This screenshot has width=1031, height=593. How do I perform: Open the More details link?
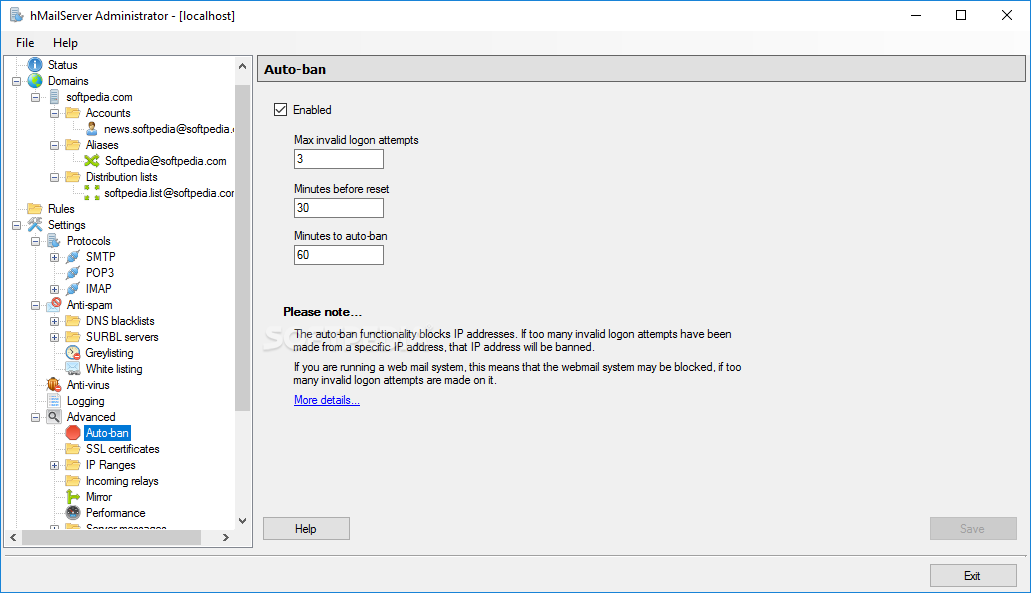327,400
